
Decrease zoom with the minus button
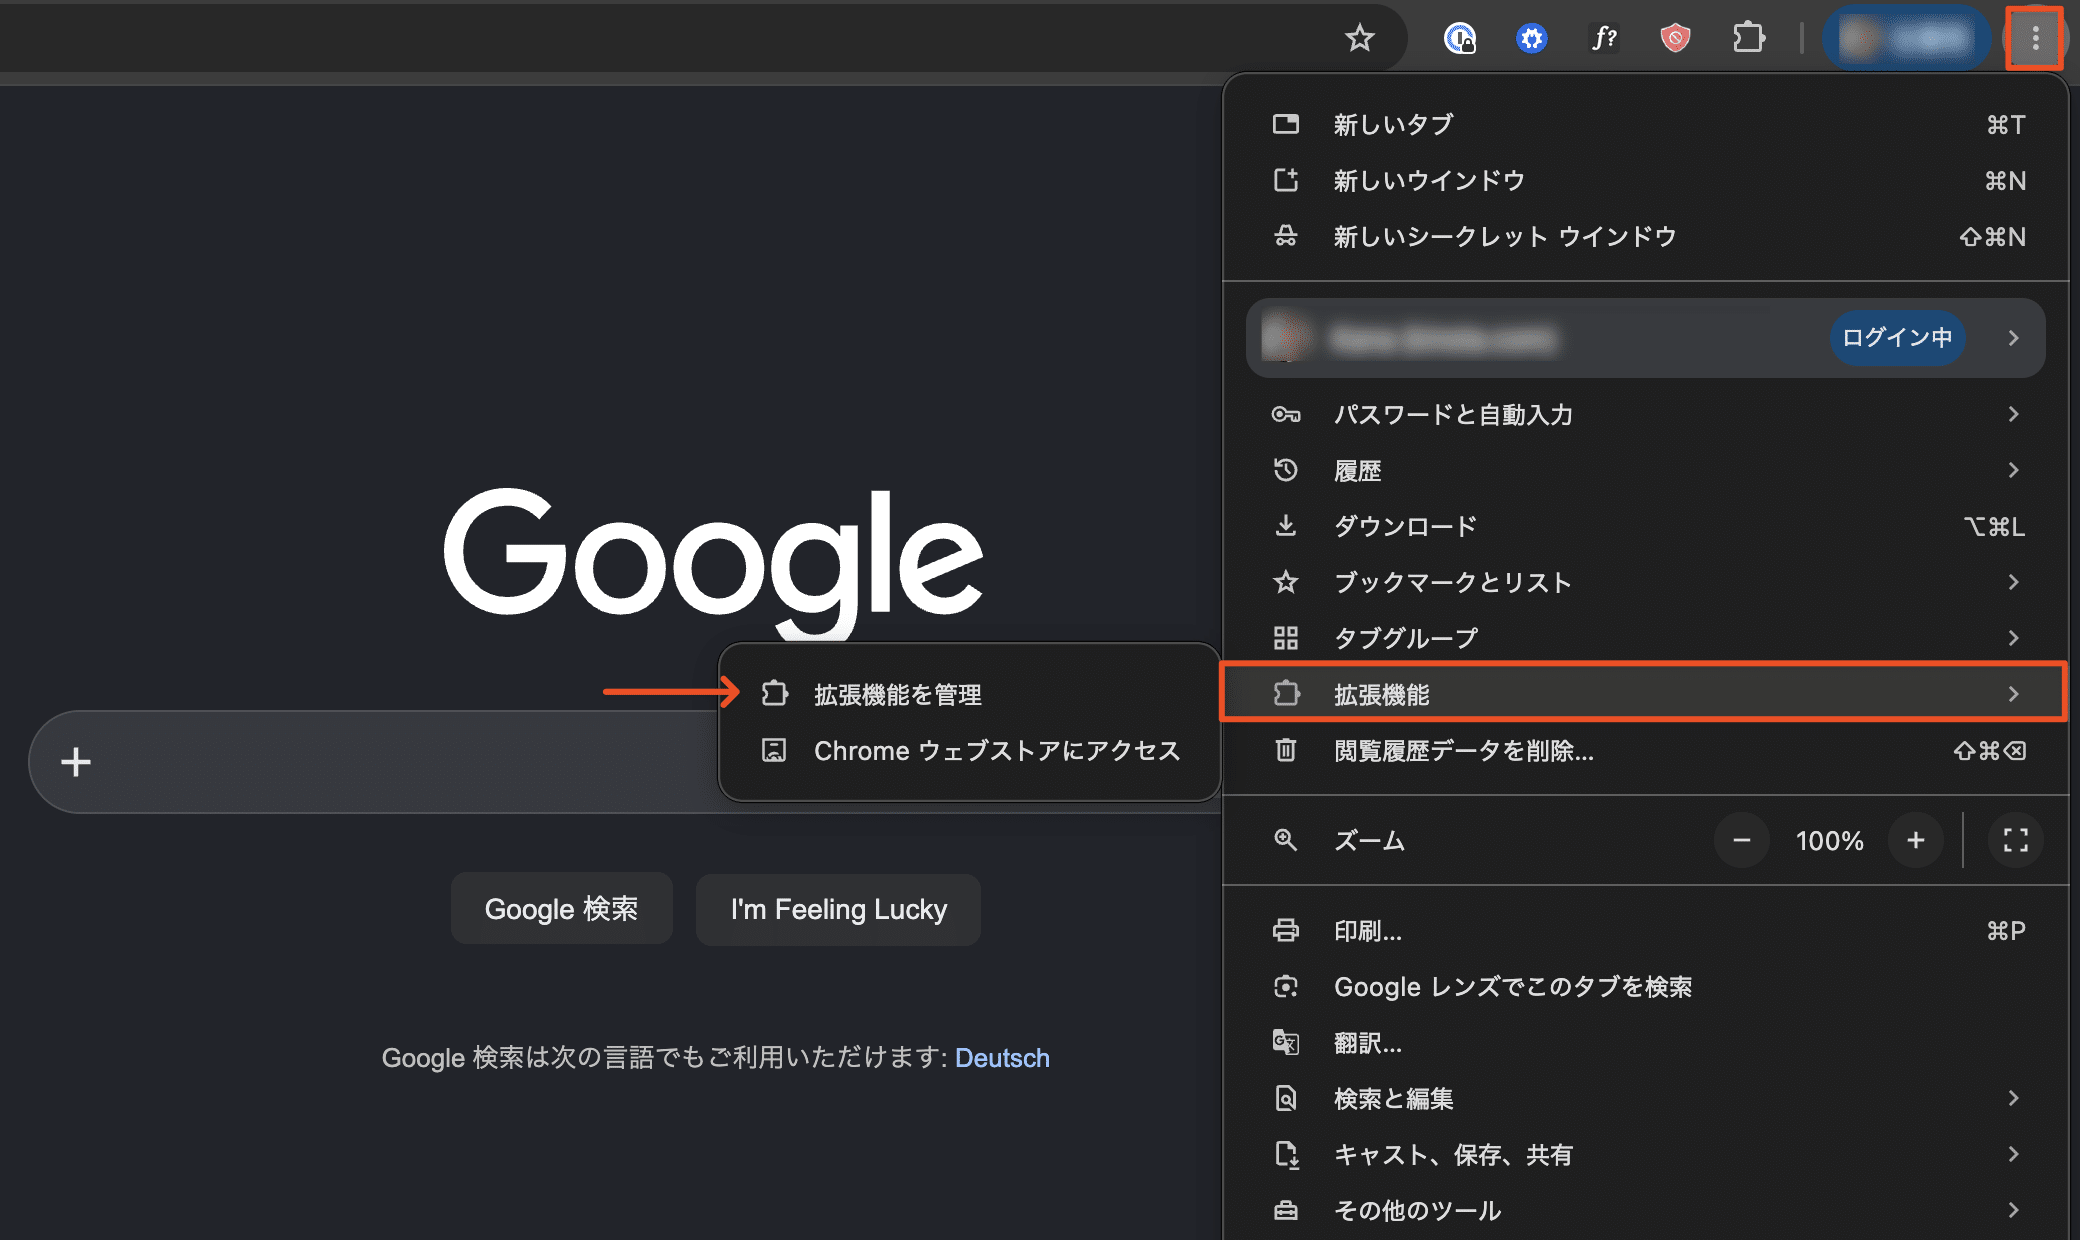pyautogui.click(x=1741, y=841)
